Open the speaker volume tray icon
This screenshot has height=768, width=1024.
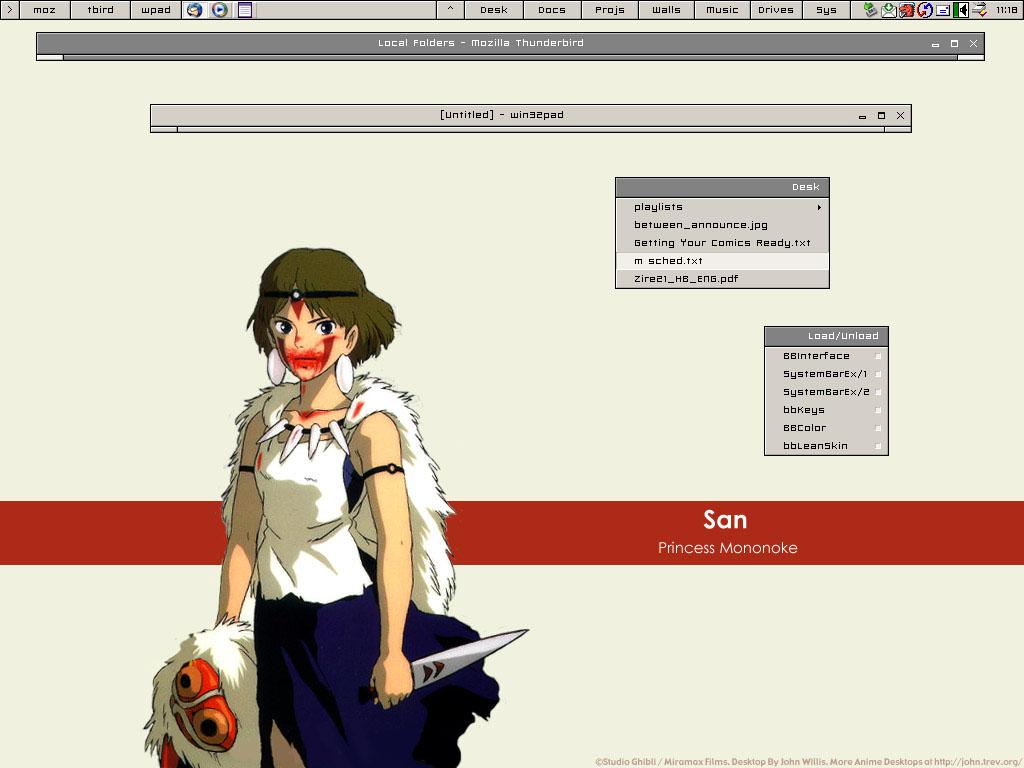point(961,10)
